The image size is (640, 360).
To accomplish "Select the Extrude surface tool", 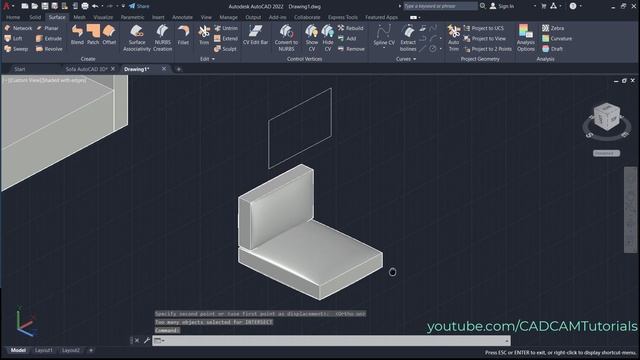I will point(49,38).
